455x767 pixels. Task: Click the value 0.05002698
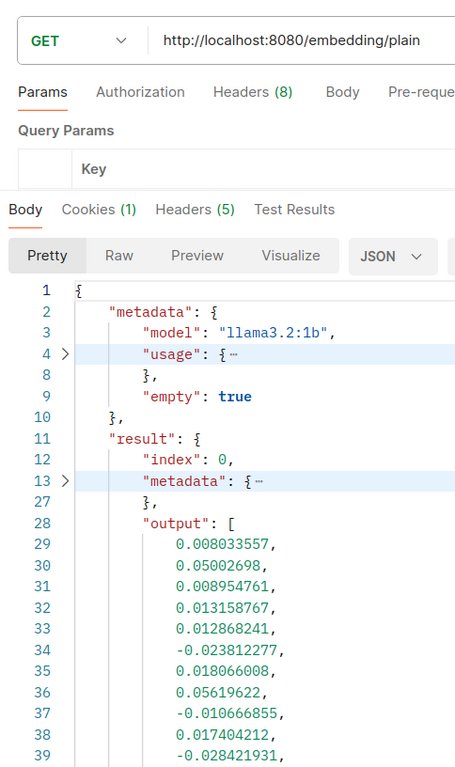(x=218, y=565)
